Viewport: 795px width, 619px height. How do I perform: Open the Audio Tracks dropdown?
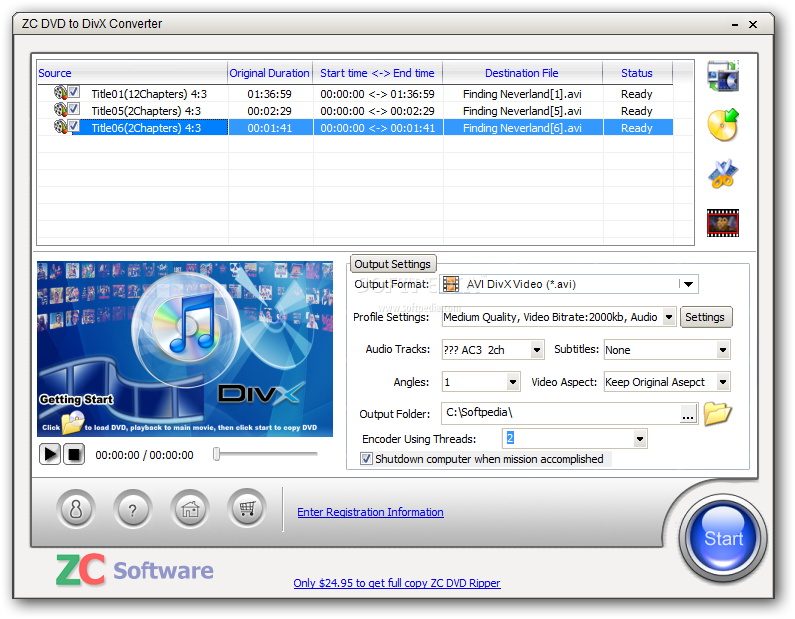pos(537,350)
